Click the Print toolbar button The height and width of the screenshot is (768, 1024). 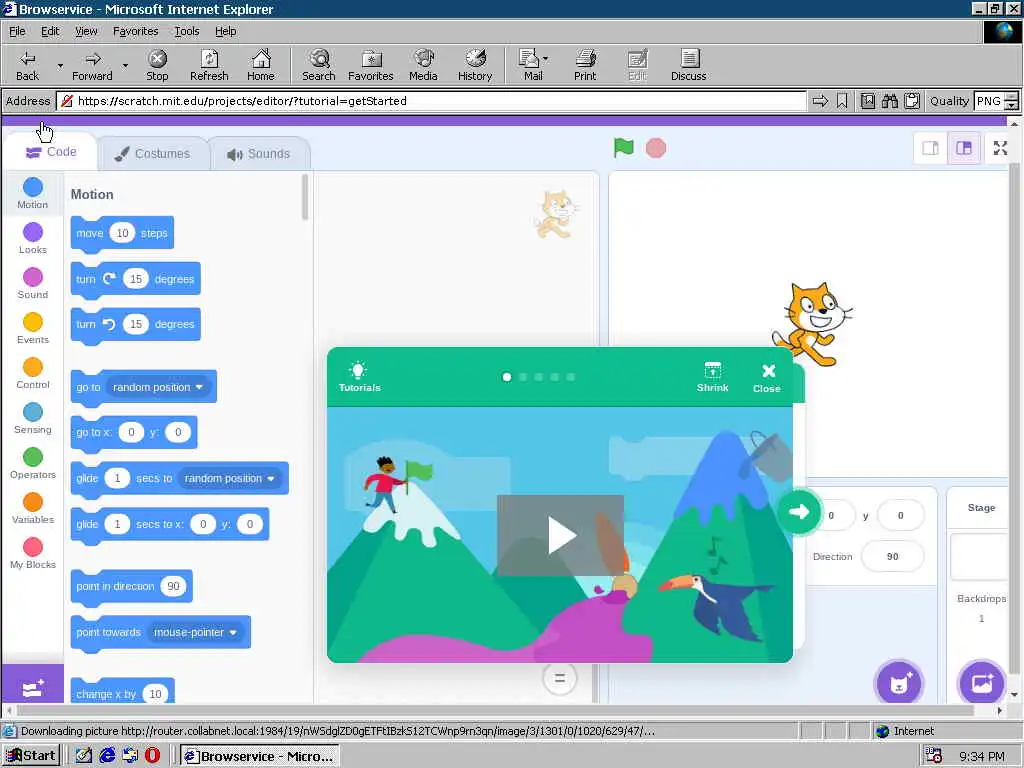585,65
